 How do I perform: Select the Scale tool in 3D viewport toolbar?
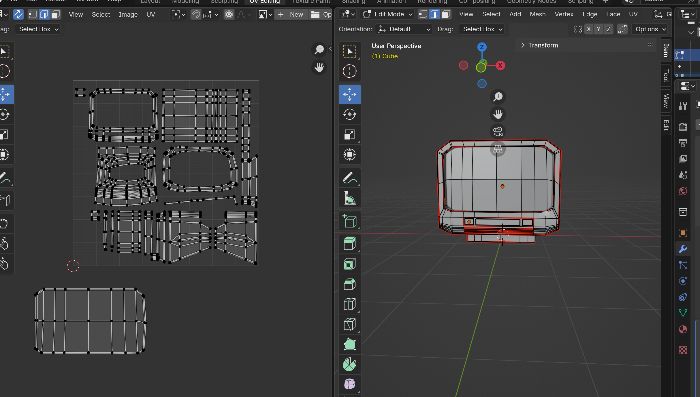[x=350, y=134]
